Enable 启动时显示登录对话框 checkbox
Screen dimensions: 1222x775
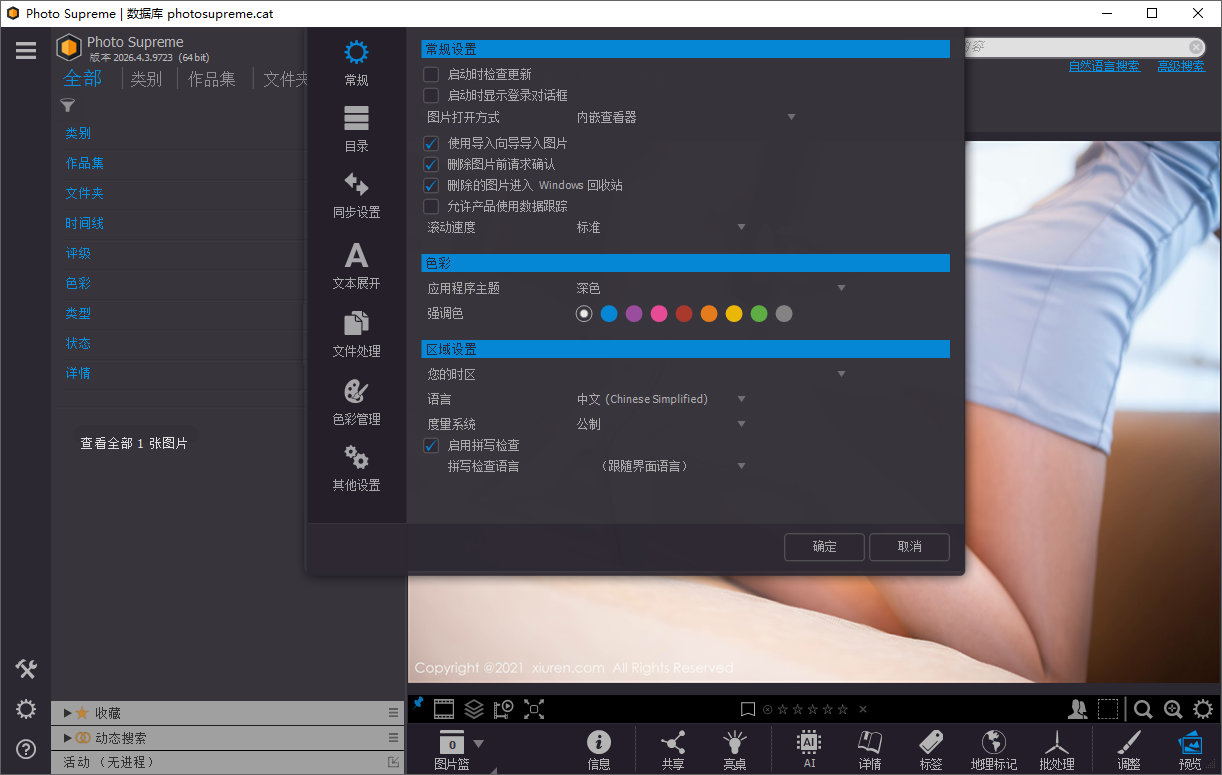431,95
